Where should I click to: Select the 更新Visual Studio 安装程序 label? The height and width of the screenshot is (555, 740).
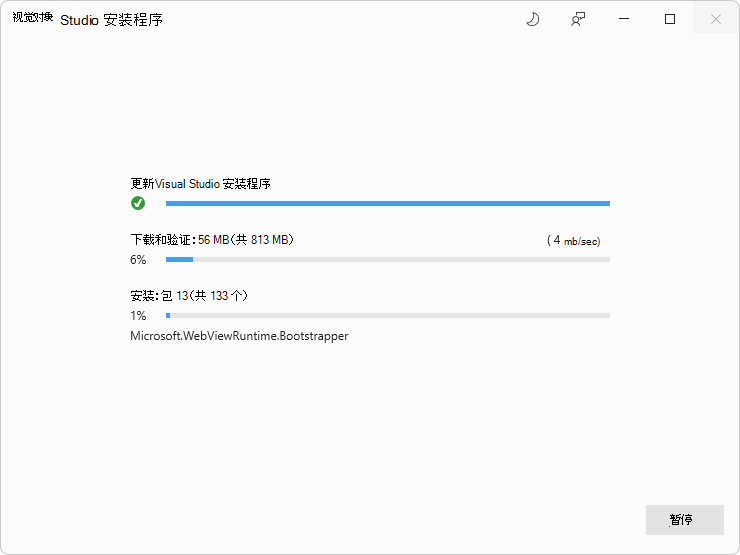(201, 184)
